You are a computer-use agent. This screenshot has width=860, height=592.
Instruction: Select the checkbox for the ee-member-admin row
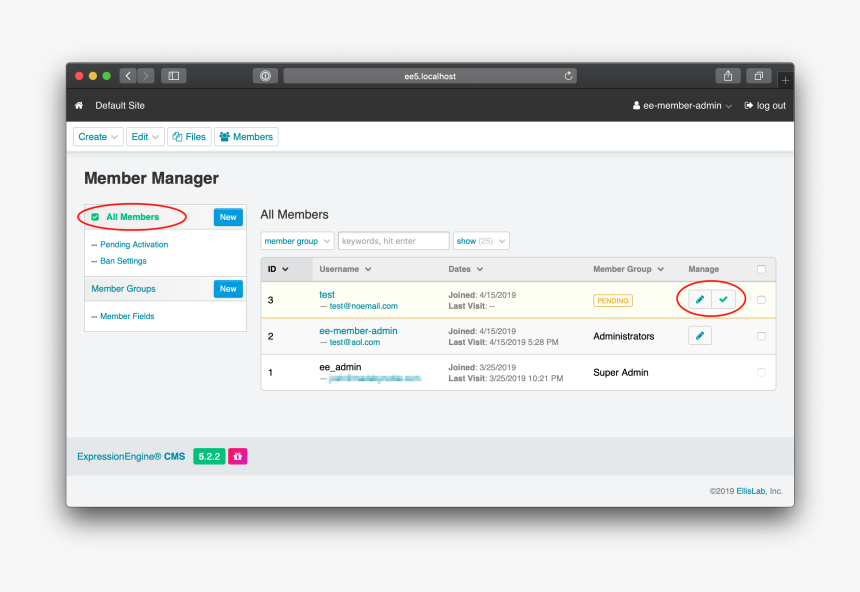(761, 336)
